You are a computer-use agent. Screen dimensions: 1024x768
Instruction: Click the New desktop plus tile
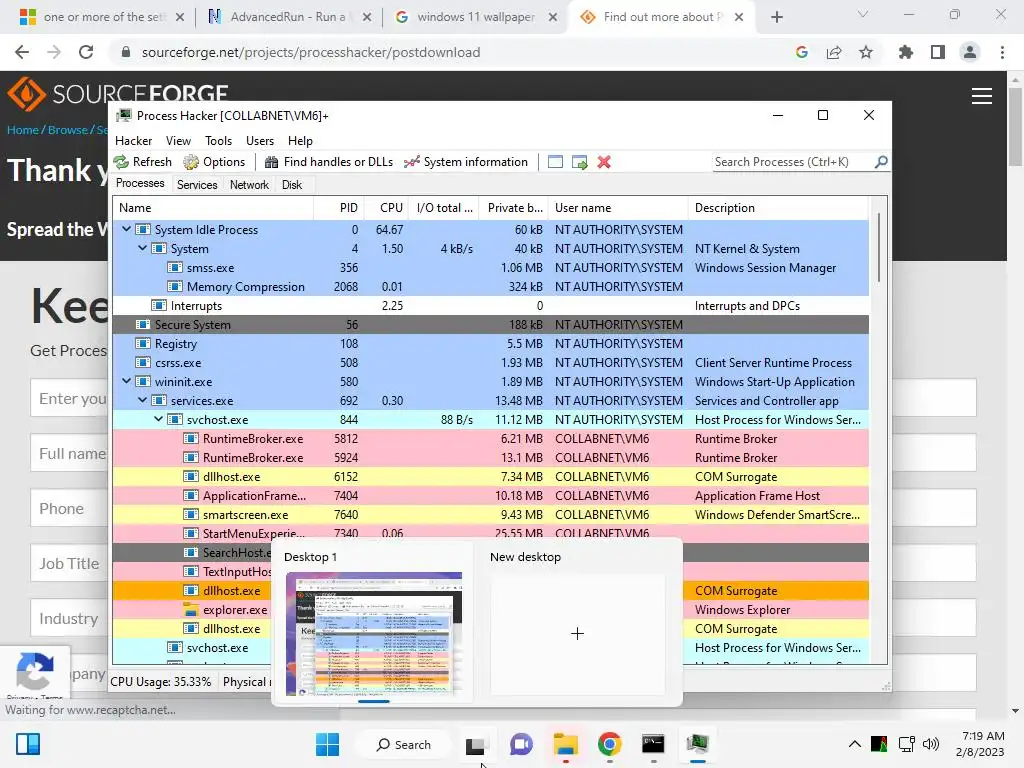click(577, 633)
